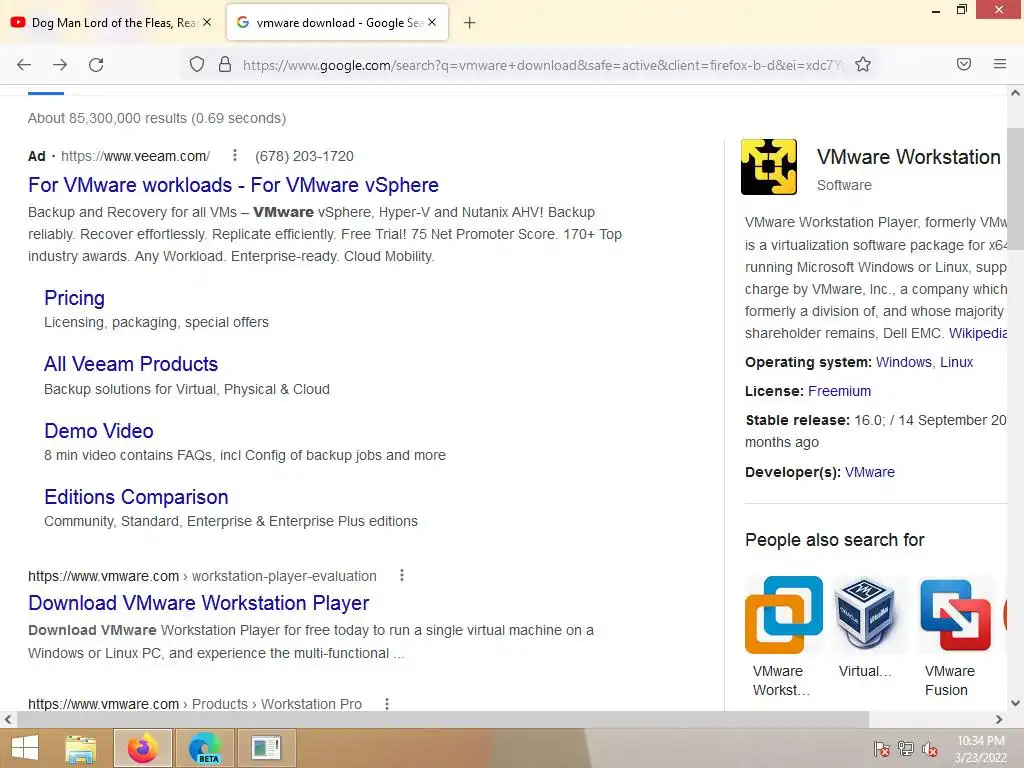Open the Pocket save icon
Viewport: 1024px width, 768px height.
[x=963, y=64]
